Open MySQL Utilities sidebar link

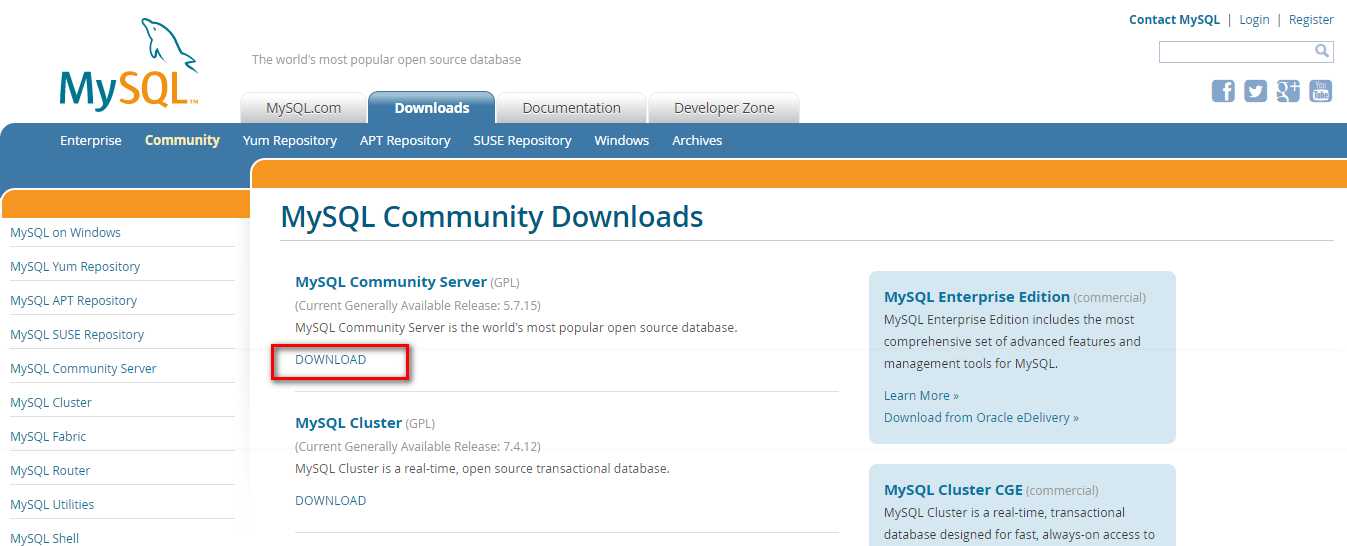(52, 505)
